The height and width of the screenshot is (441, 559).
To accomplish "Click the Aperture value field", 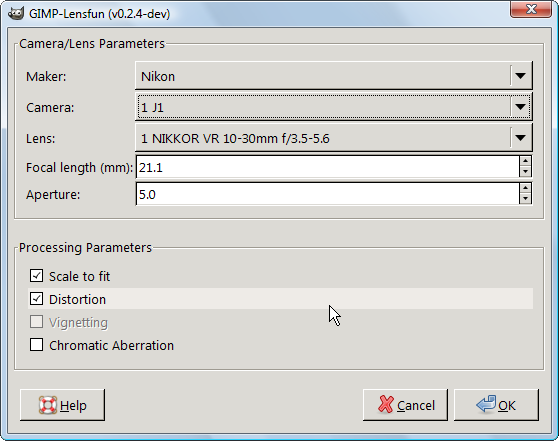I will [x=327, y=194].
